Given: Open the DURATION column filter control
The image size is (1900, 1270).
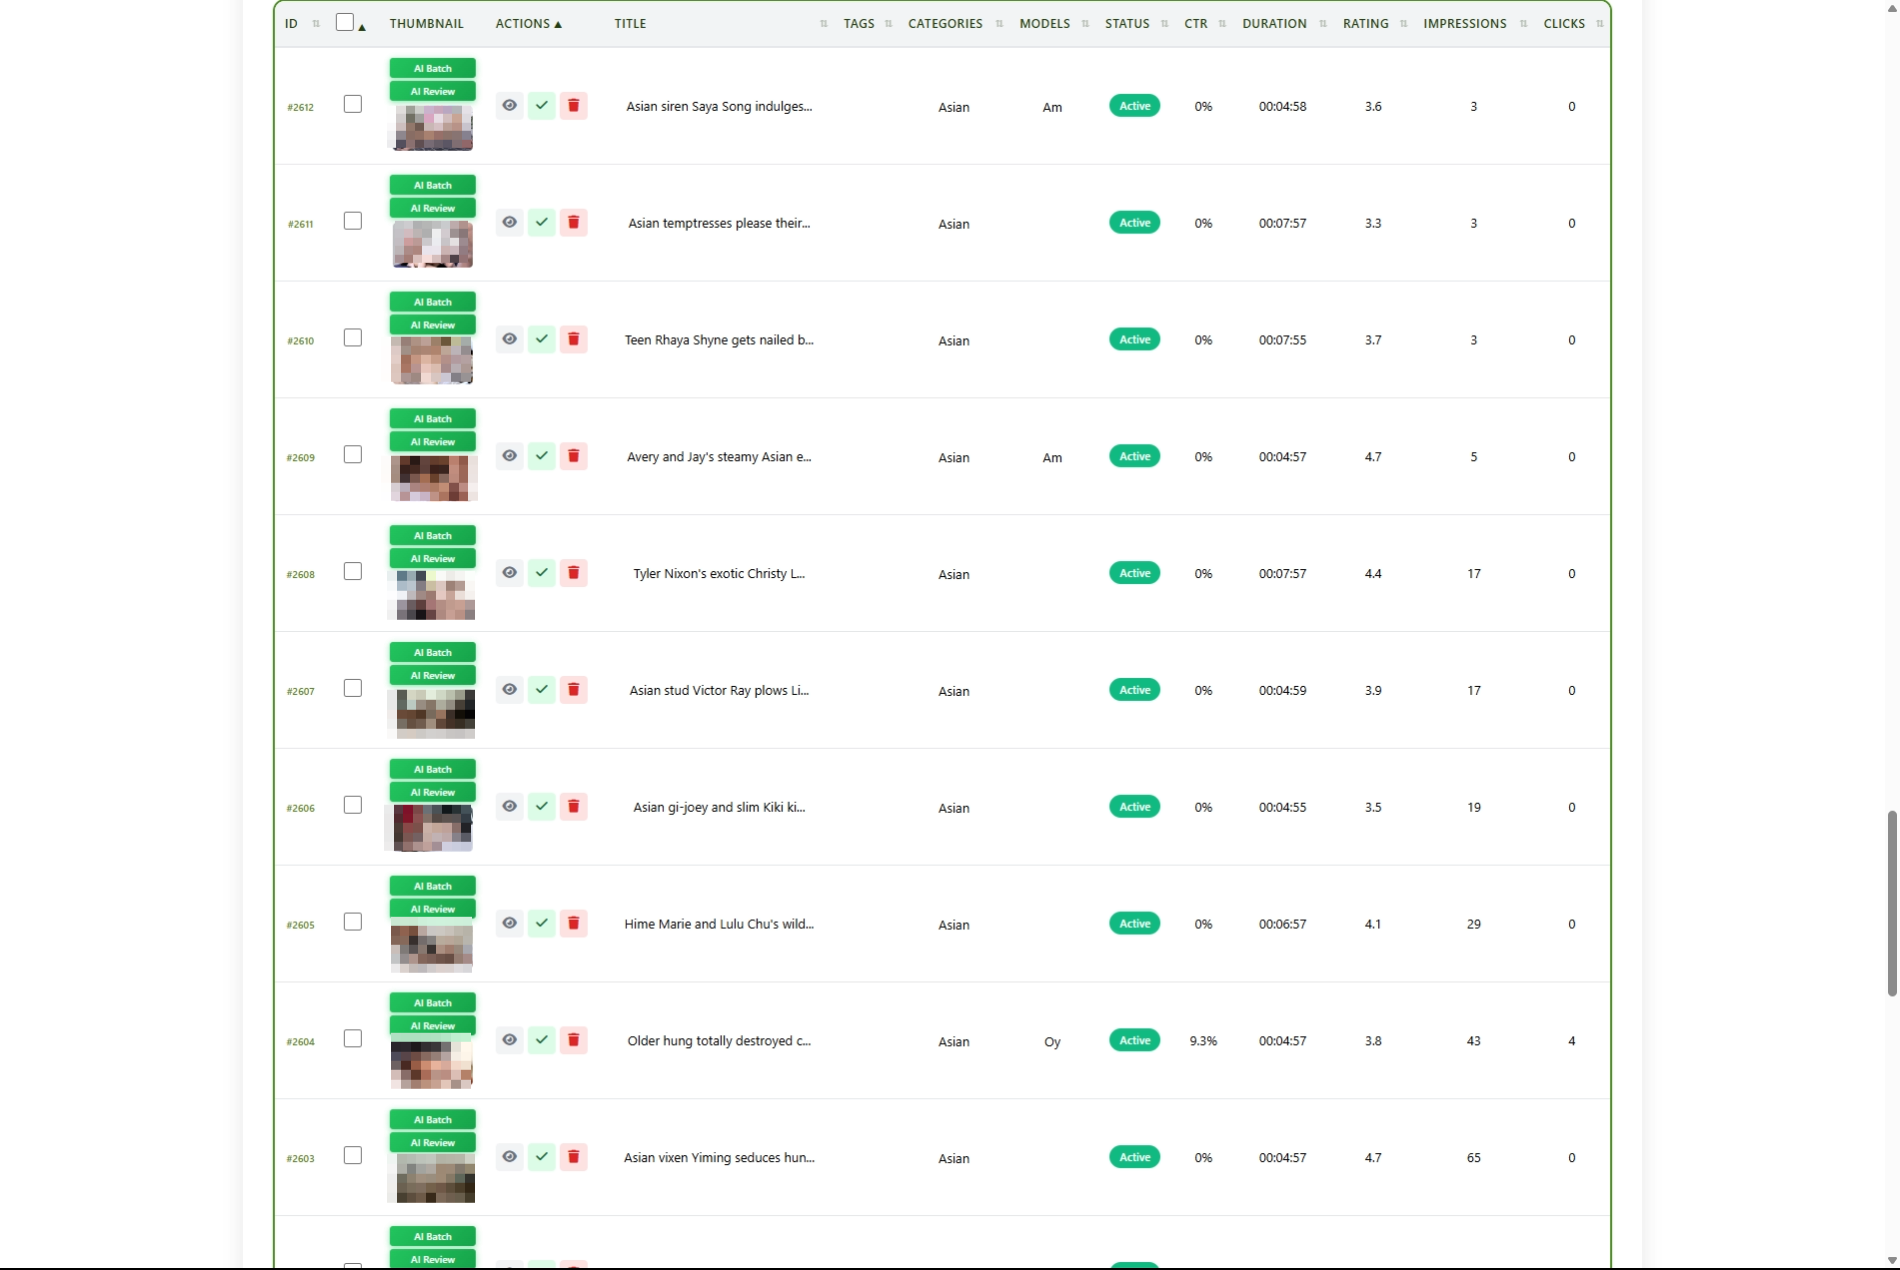Looking at the screenshot, I should pyautogui.click(x=1322, y=23).
